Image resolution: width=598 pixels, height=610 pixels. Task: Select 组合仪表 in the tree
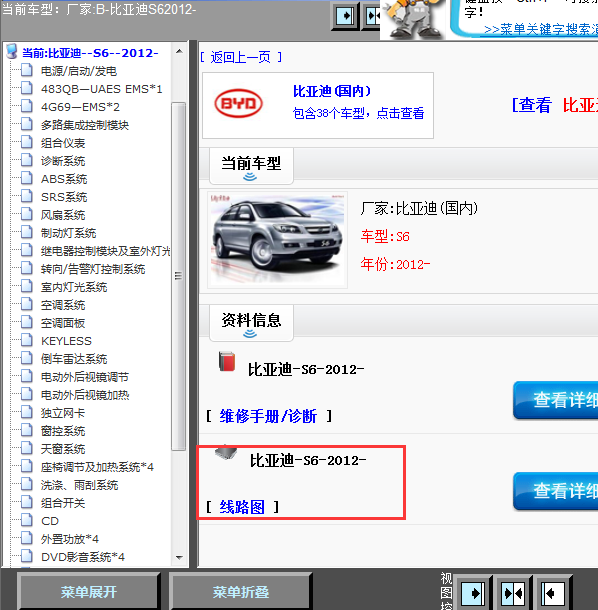tap(63, 143)
